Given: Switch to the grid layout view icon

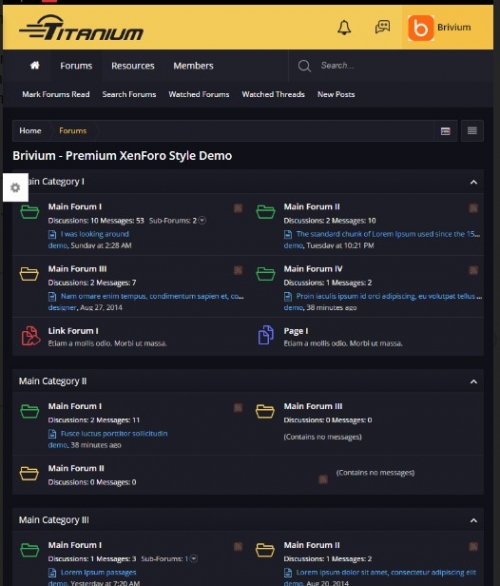Looking at the screenshot, I should coord(445,131).
